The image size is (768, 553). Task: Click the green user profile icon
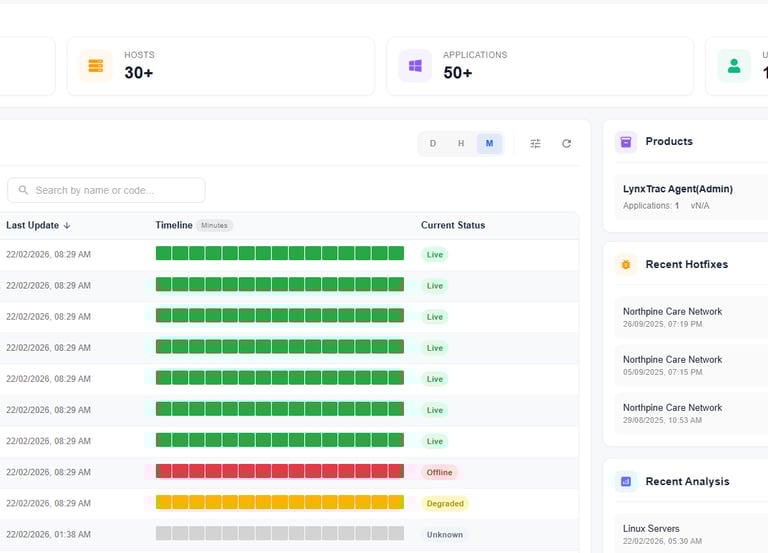coord(734,66)
